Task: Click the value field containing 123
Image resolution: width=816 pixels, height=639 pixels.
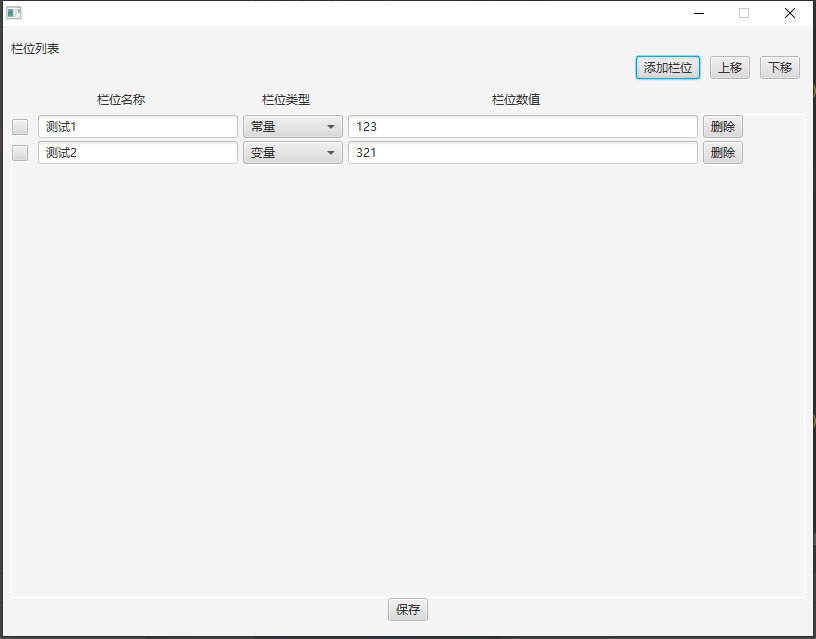Action: [522, 127]
